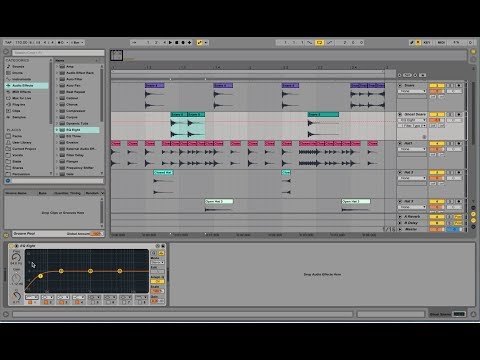The height and width of the screenshot is (360, 480).
Task: Arm the Ghost Snare track recording
Action: [x=459, y=114]
